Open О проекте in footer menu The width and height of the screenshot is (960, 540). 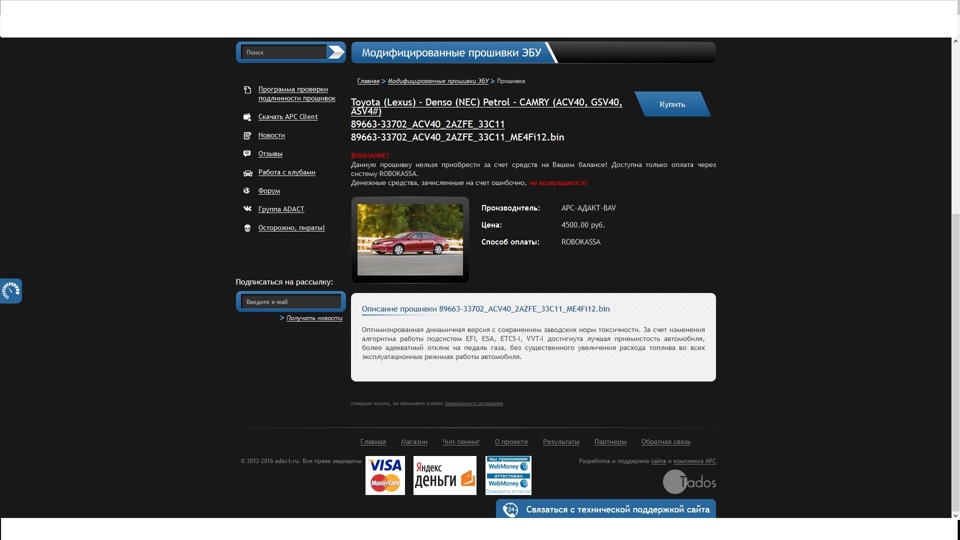(x=511, y=442)
